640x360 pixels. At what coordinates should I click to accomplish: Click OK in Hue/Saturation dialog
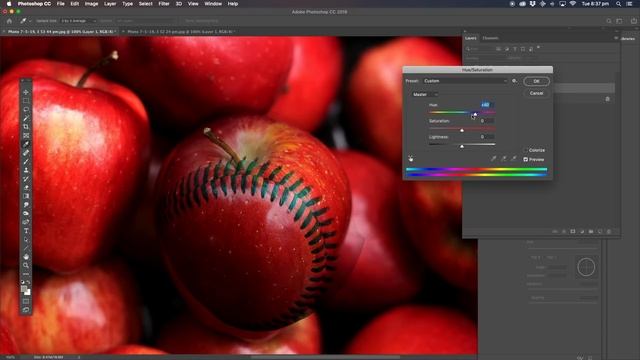pyautogui.click(x=536, y=81)
